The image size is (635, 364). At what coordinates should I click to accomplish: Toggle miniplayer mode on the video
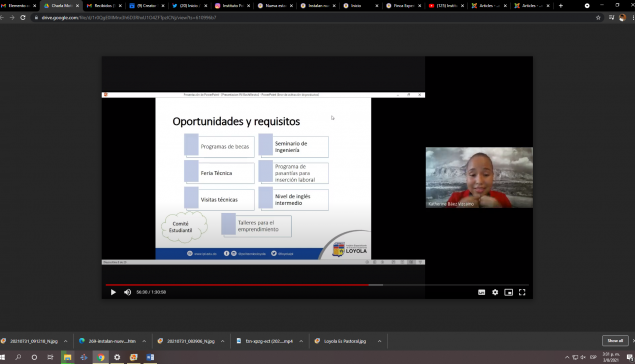coord(508,292)
